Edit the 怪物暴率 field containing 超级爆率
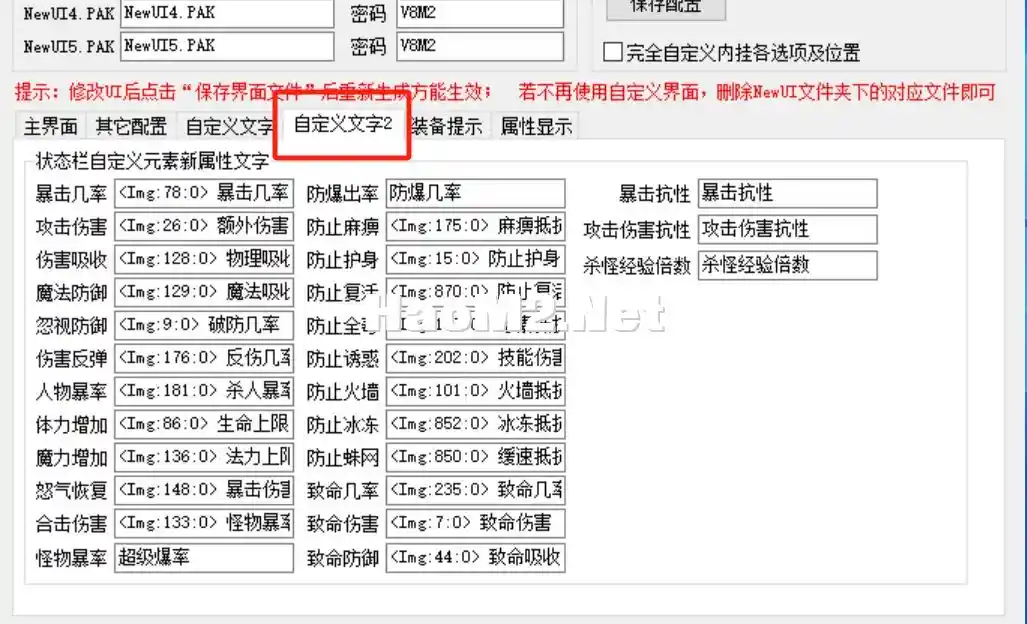The height and width of the screenshot is (624, 1027). click(204, 558)
